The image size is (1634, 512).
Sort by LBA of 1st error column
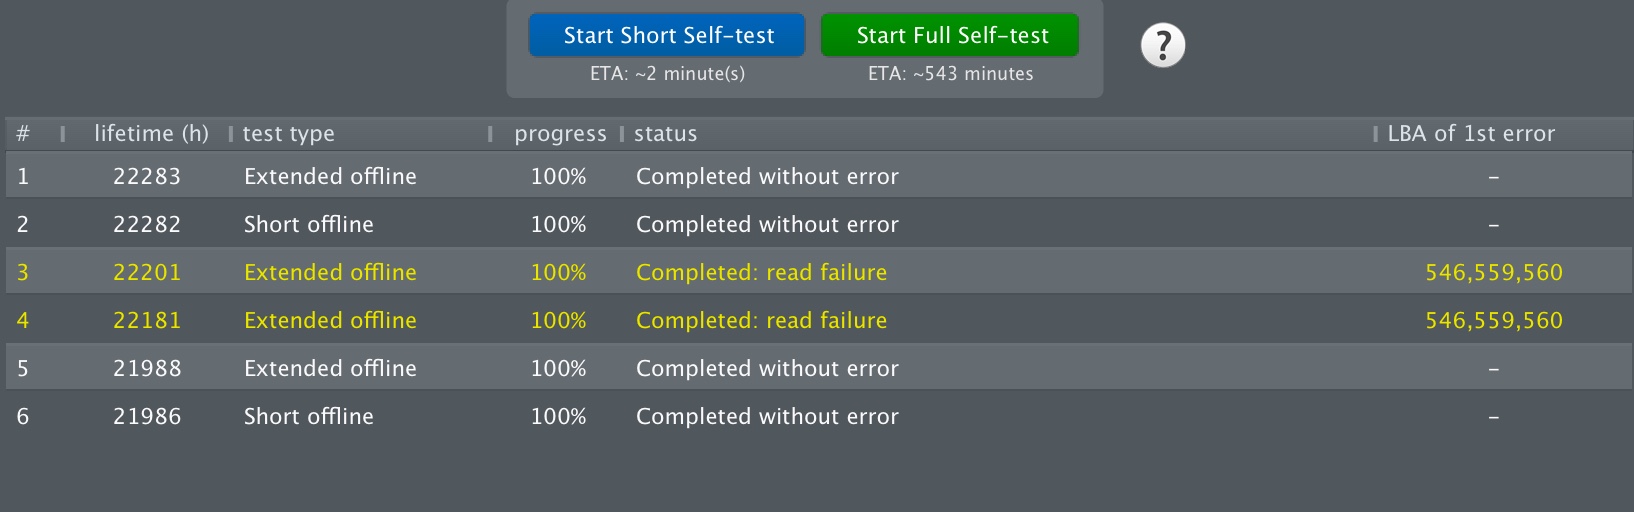click(x=1471, y=133)
